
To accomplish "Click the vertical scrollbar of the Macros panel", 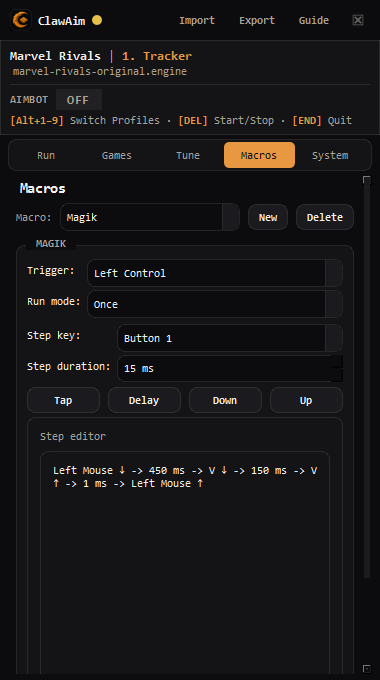I will click(367, 382).
